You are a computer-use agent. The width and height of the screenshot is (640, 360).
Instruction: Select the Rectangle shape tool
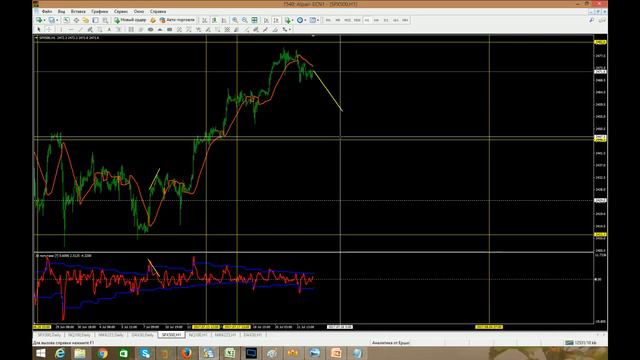click(169, 29)
